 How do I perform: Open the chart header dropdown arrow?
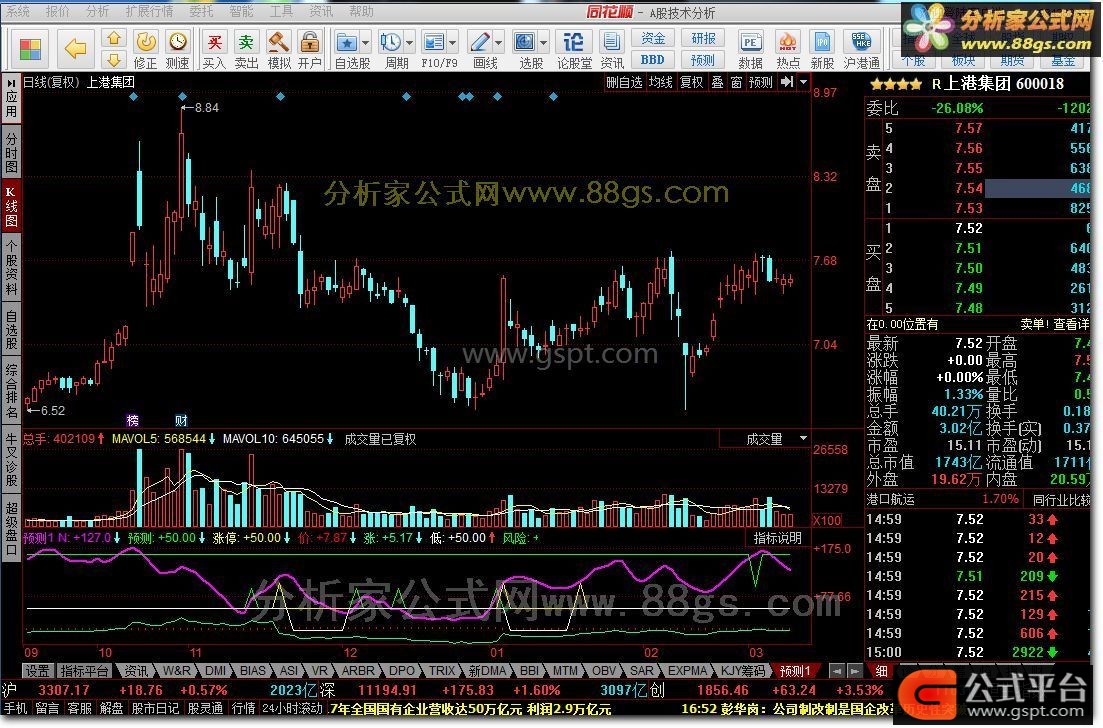tap(803, 82)
